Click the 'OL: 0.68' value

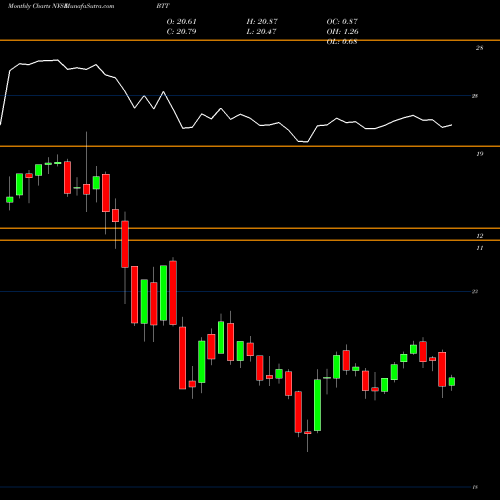click(x=342, y=42)
